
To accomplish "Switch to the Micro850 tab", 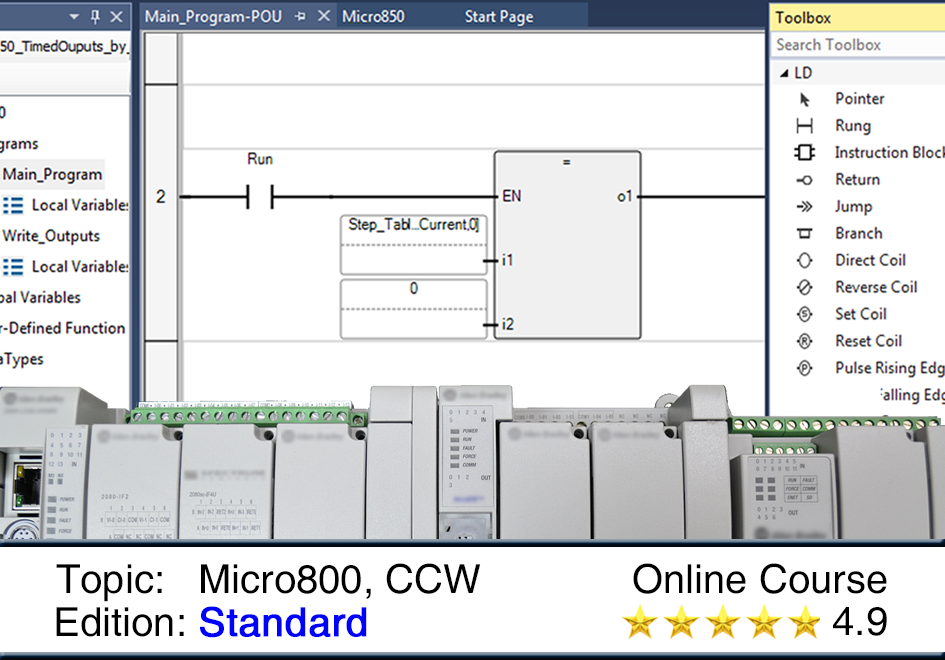I will [x=371, y=17].
